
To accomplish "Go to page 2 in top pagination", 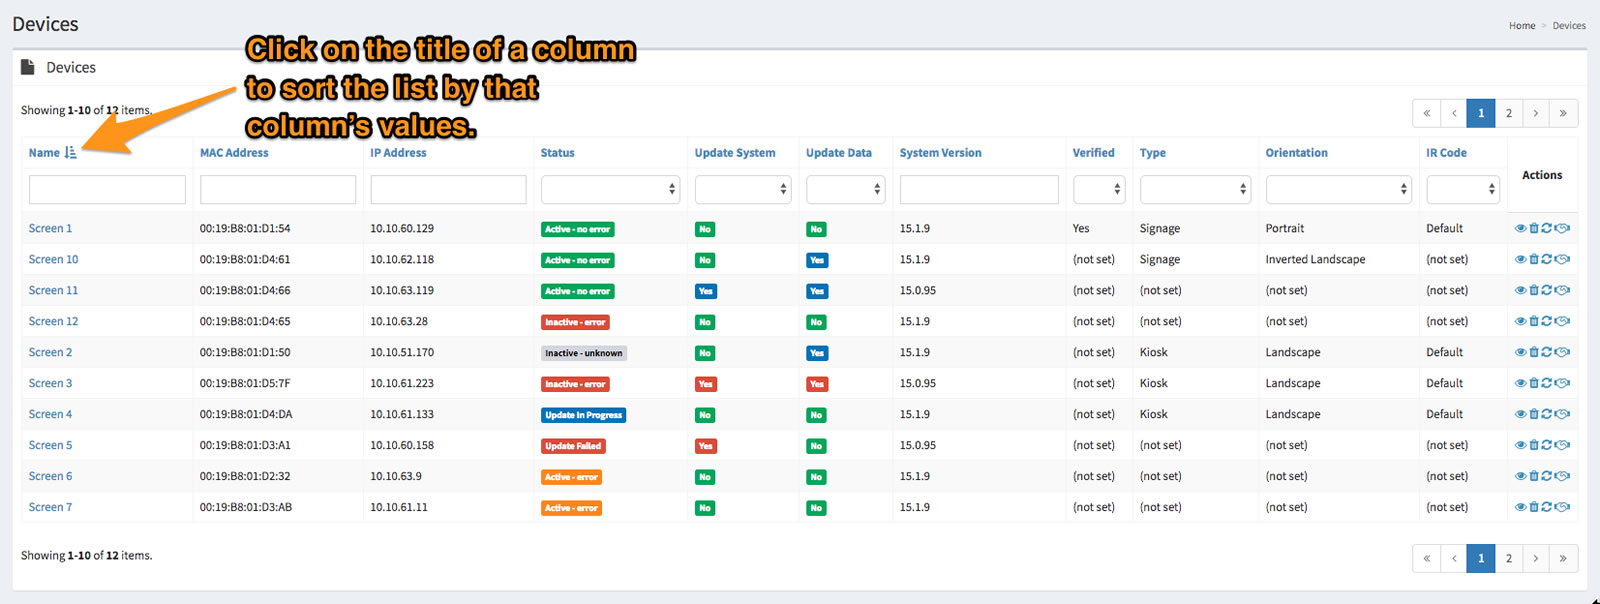I will coord(1508,113).
